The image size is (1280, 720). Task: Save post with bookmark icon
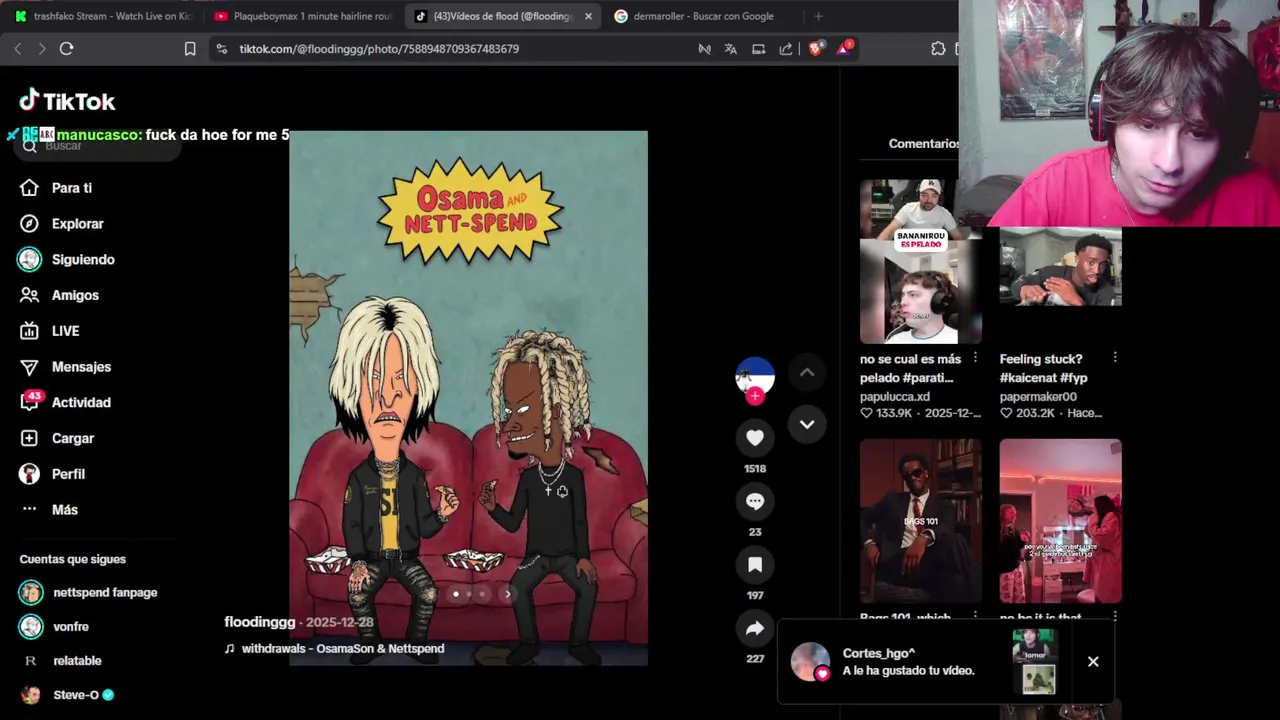point(755,565)
